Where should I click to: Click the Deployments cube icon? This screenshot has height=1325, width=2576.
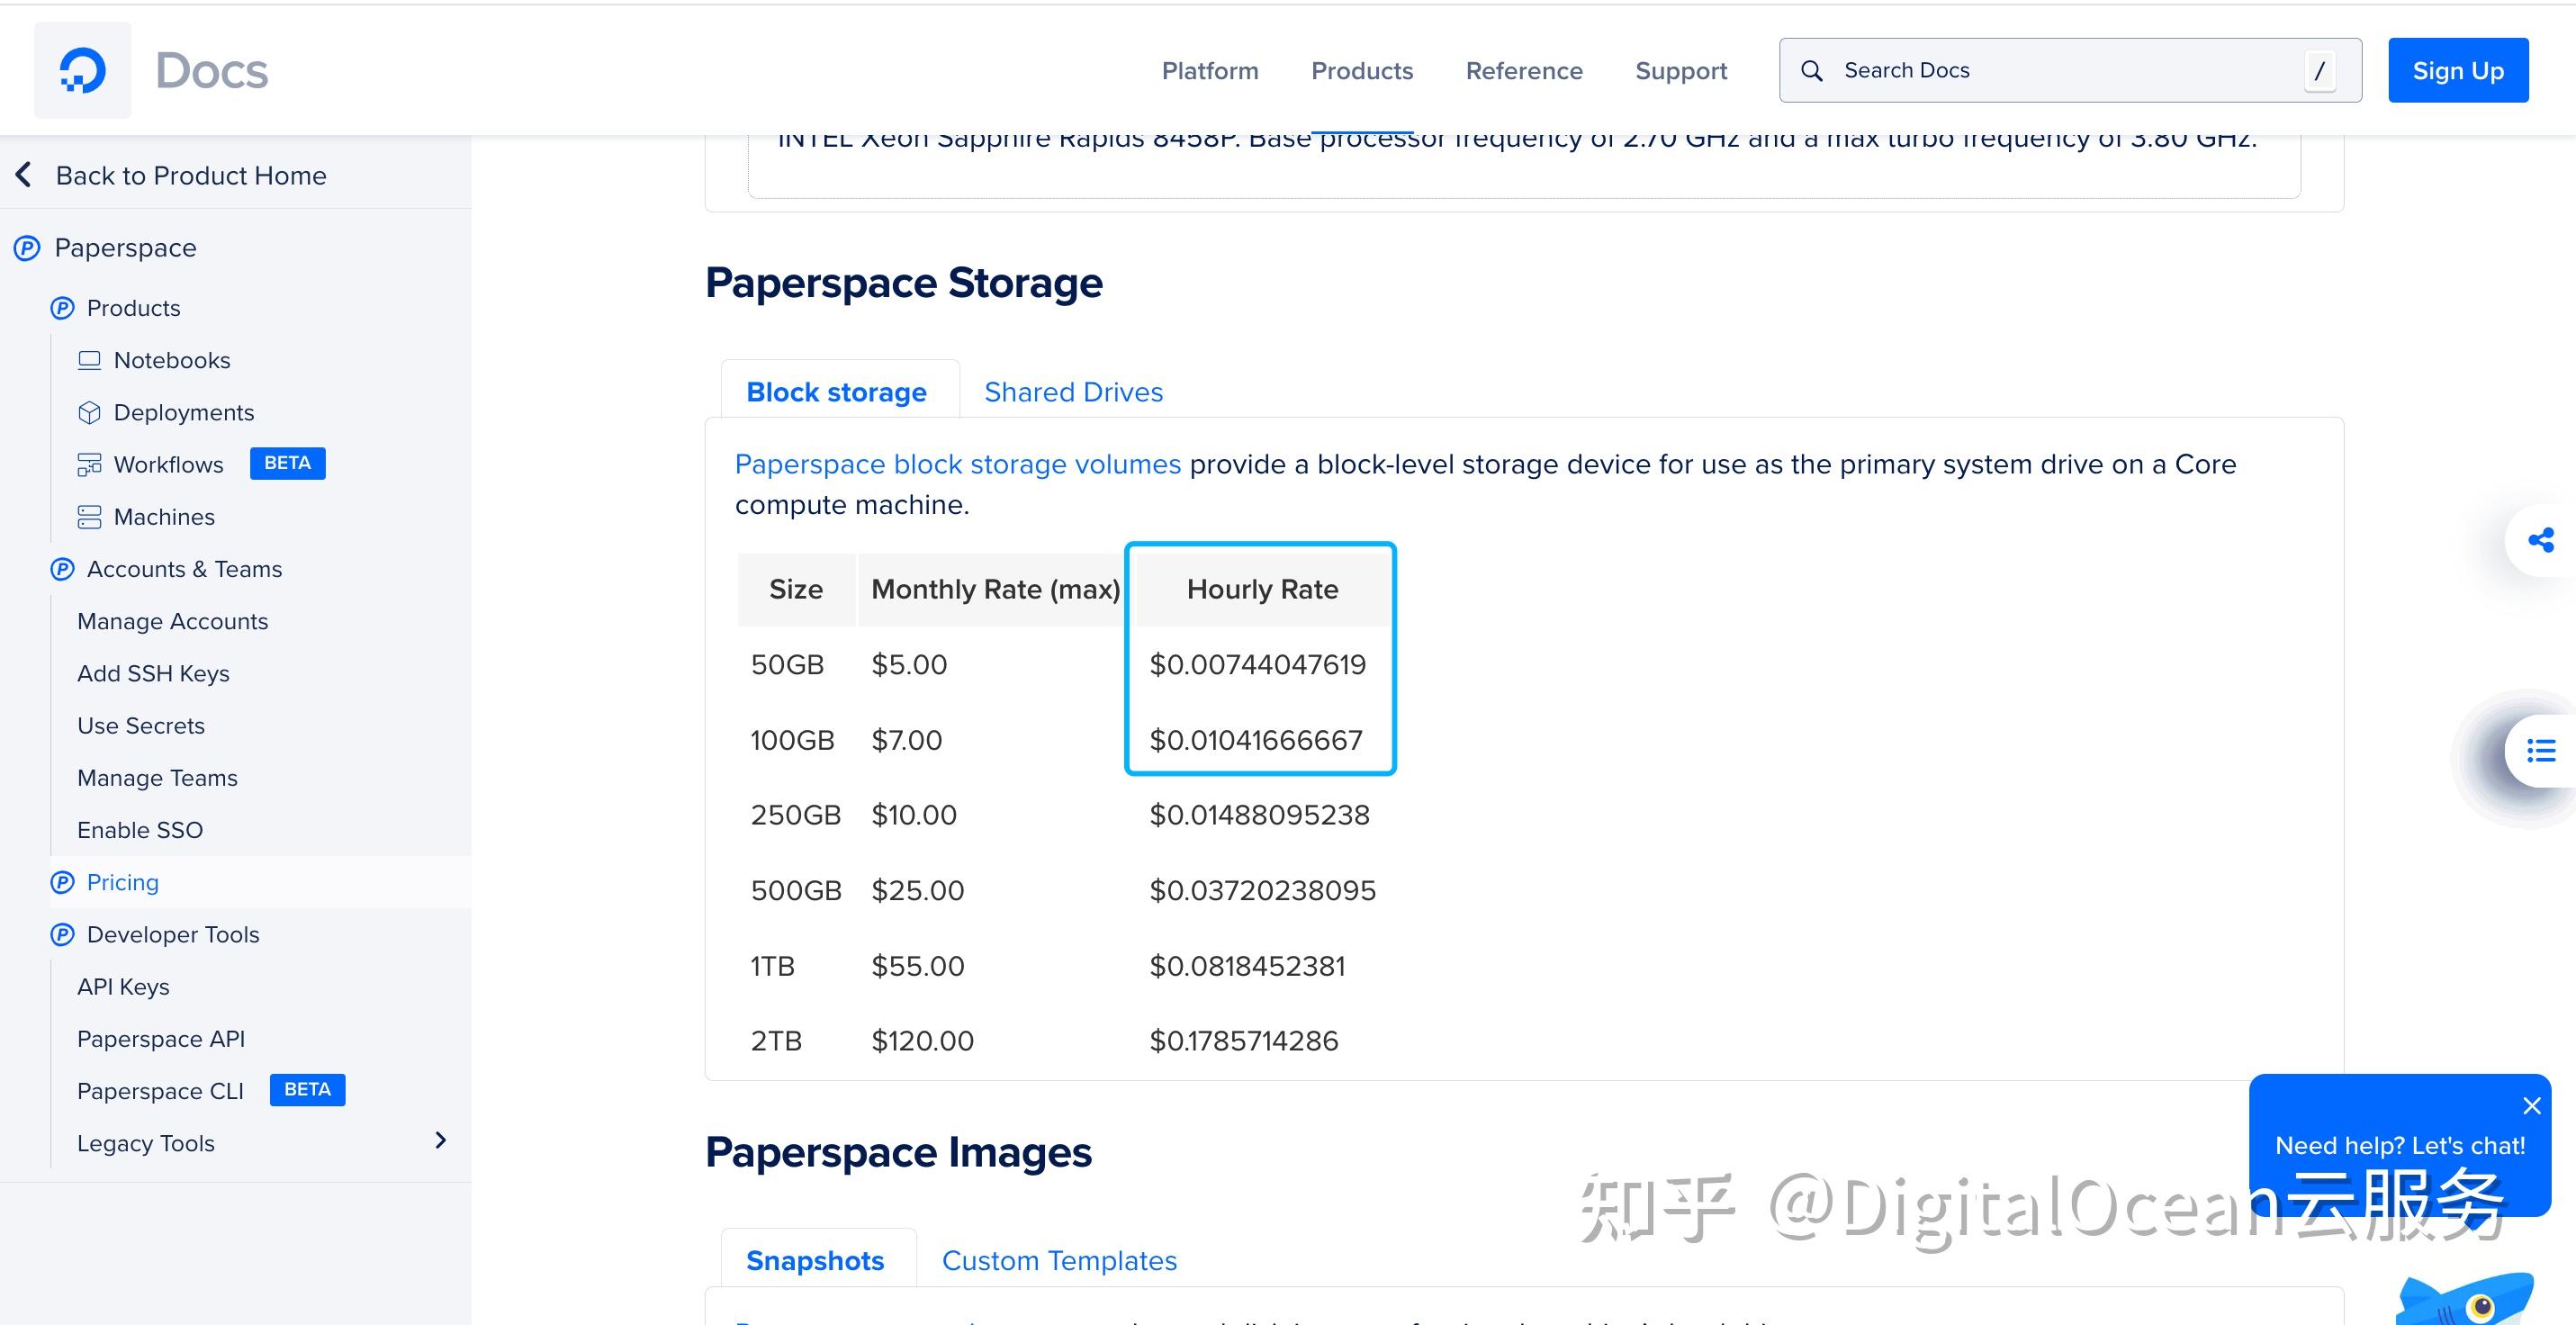90,412
